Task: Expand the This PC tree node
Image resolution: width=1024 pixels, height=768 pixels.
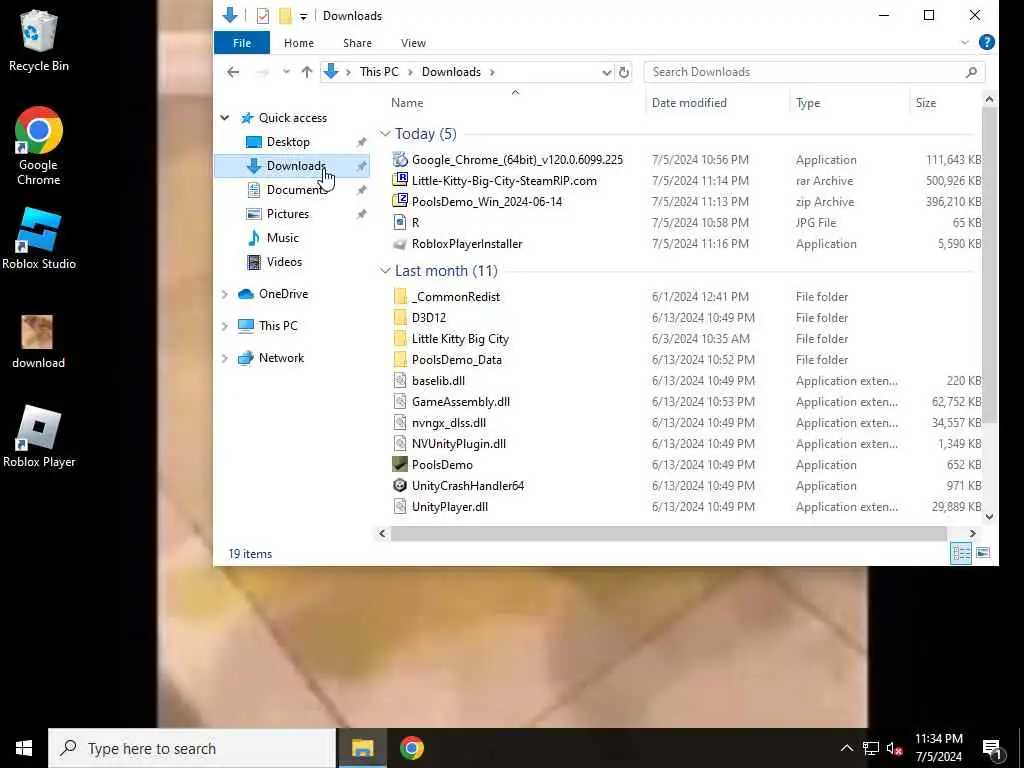Action: click(225, 326)
